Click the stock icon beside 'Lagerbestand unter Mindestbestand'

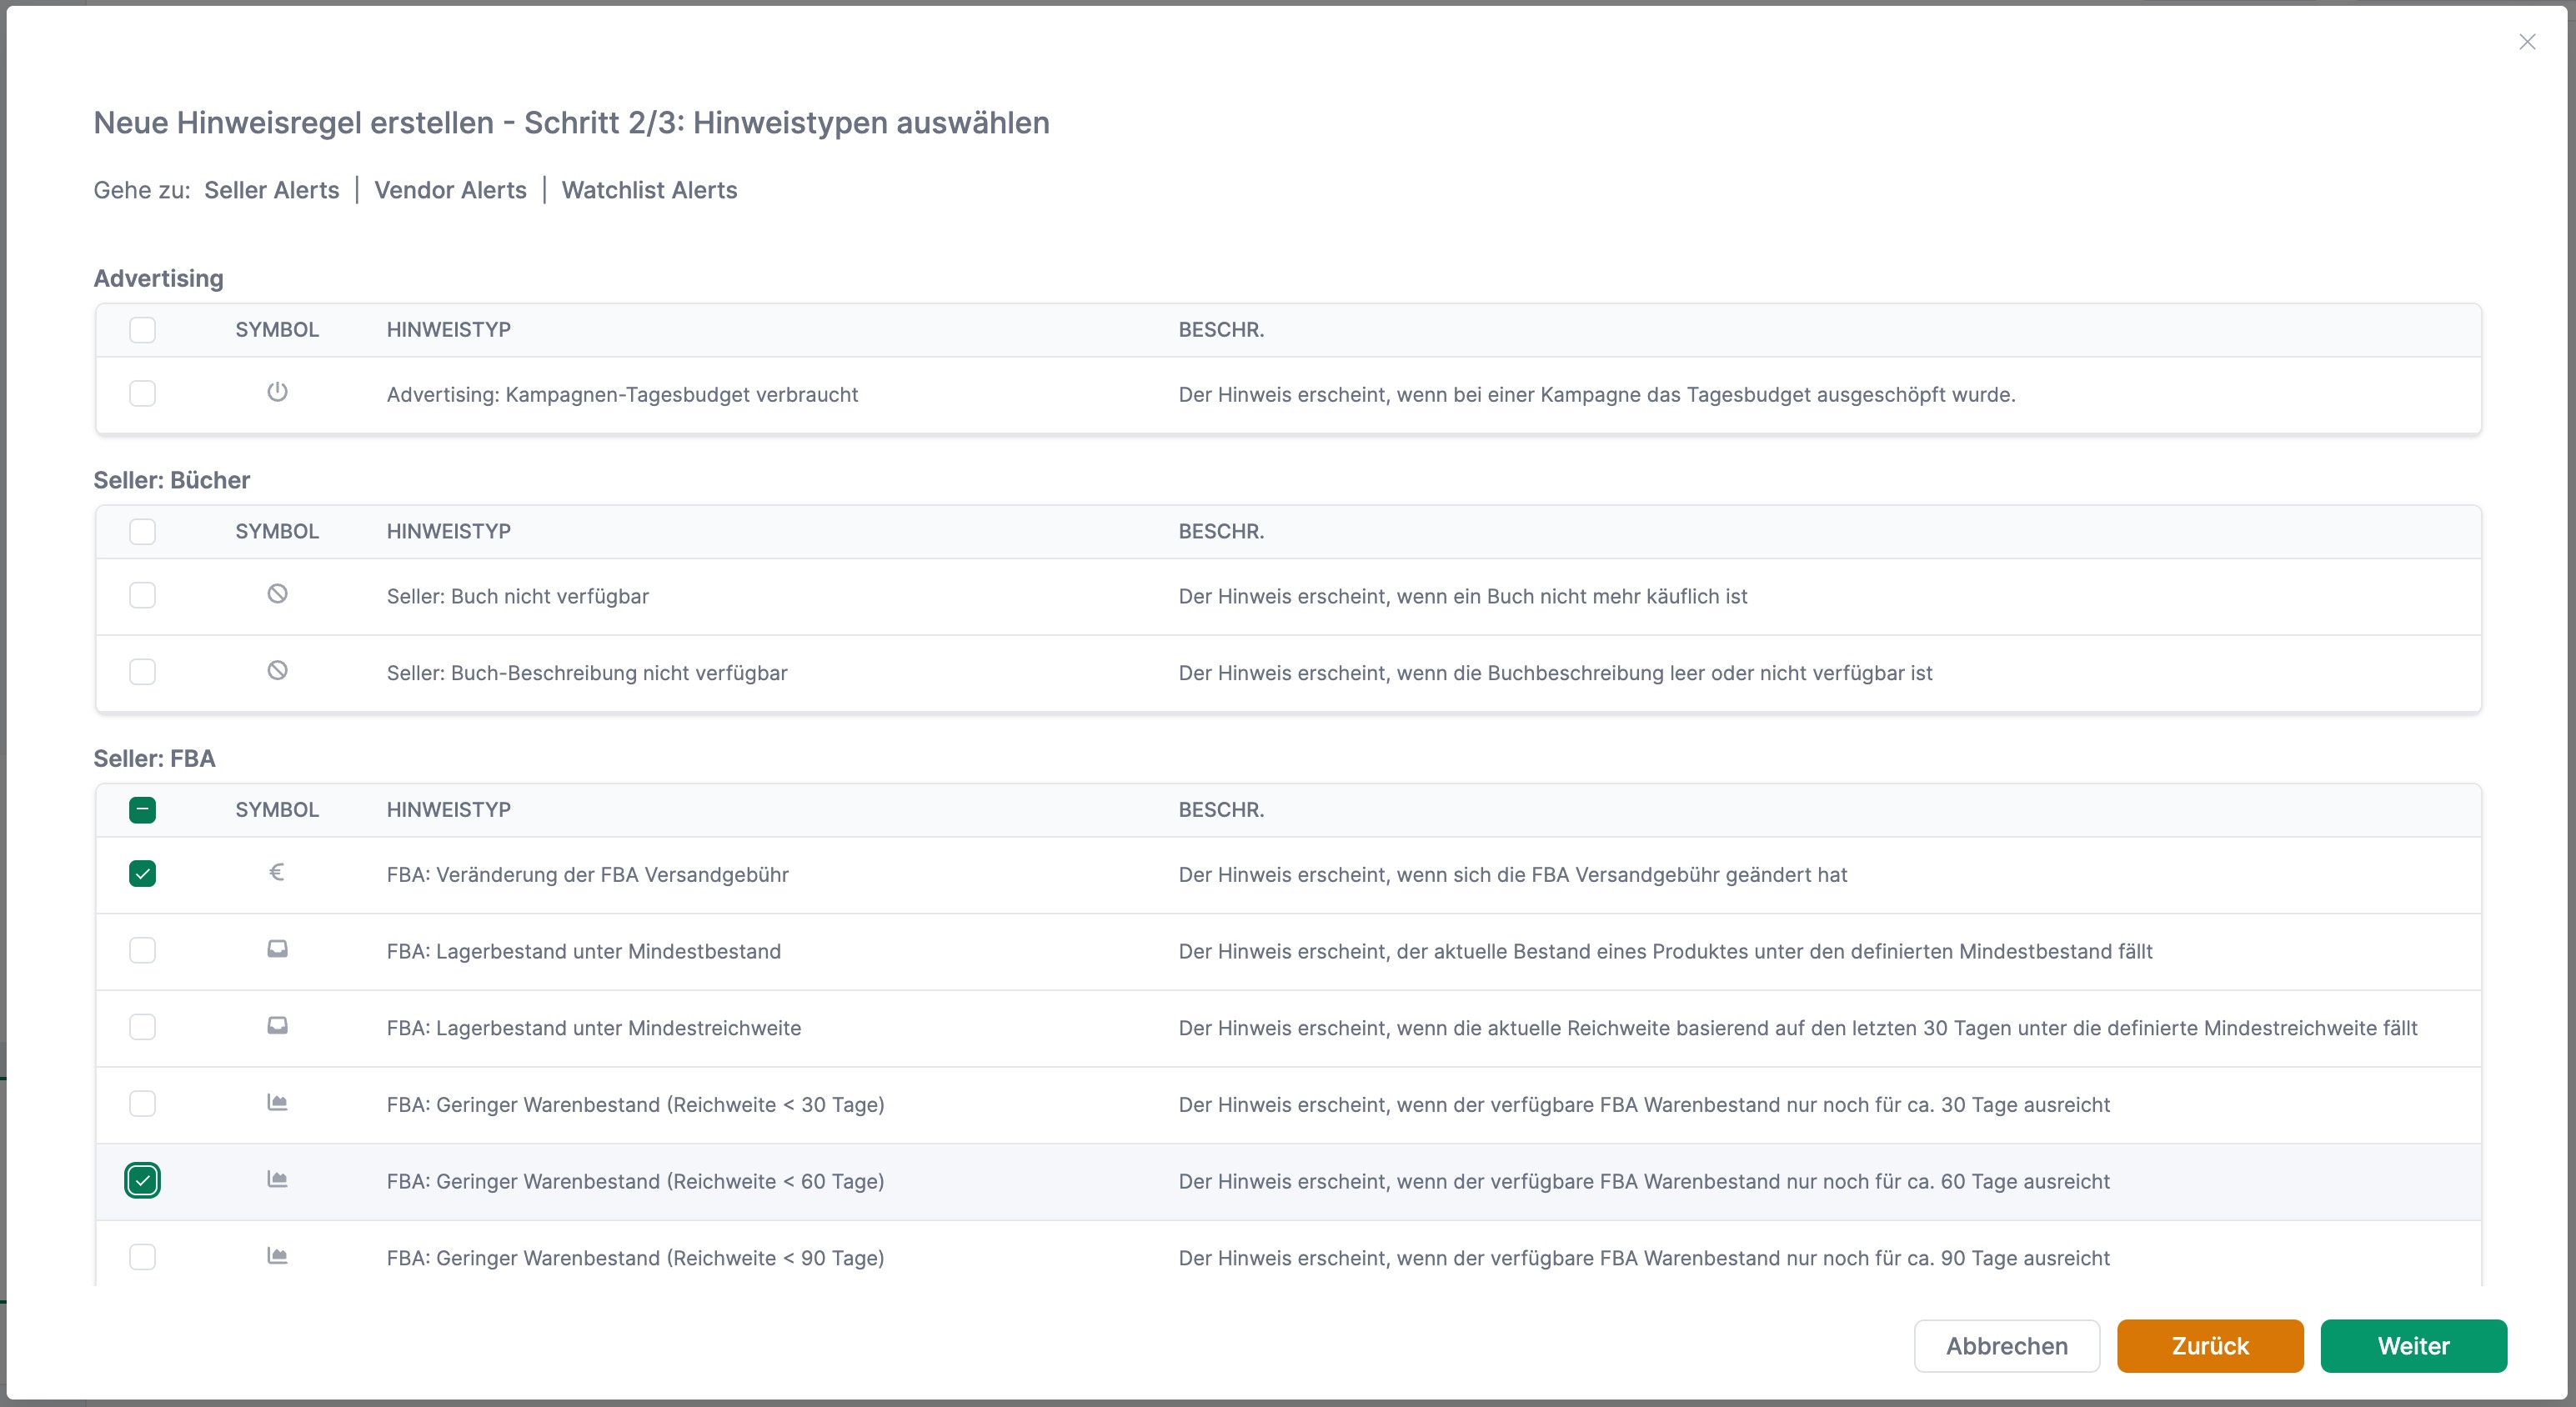coord(277,949)
